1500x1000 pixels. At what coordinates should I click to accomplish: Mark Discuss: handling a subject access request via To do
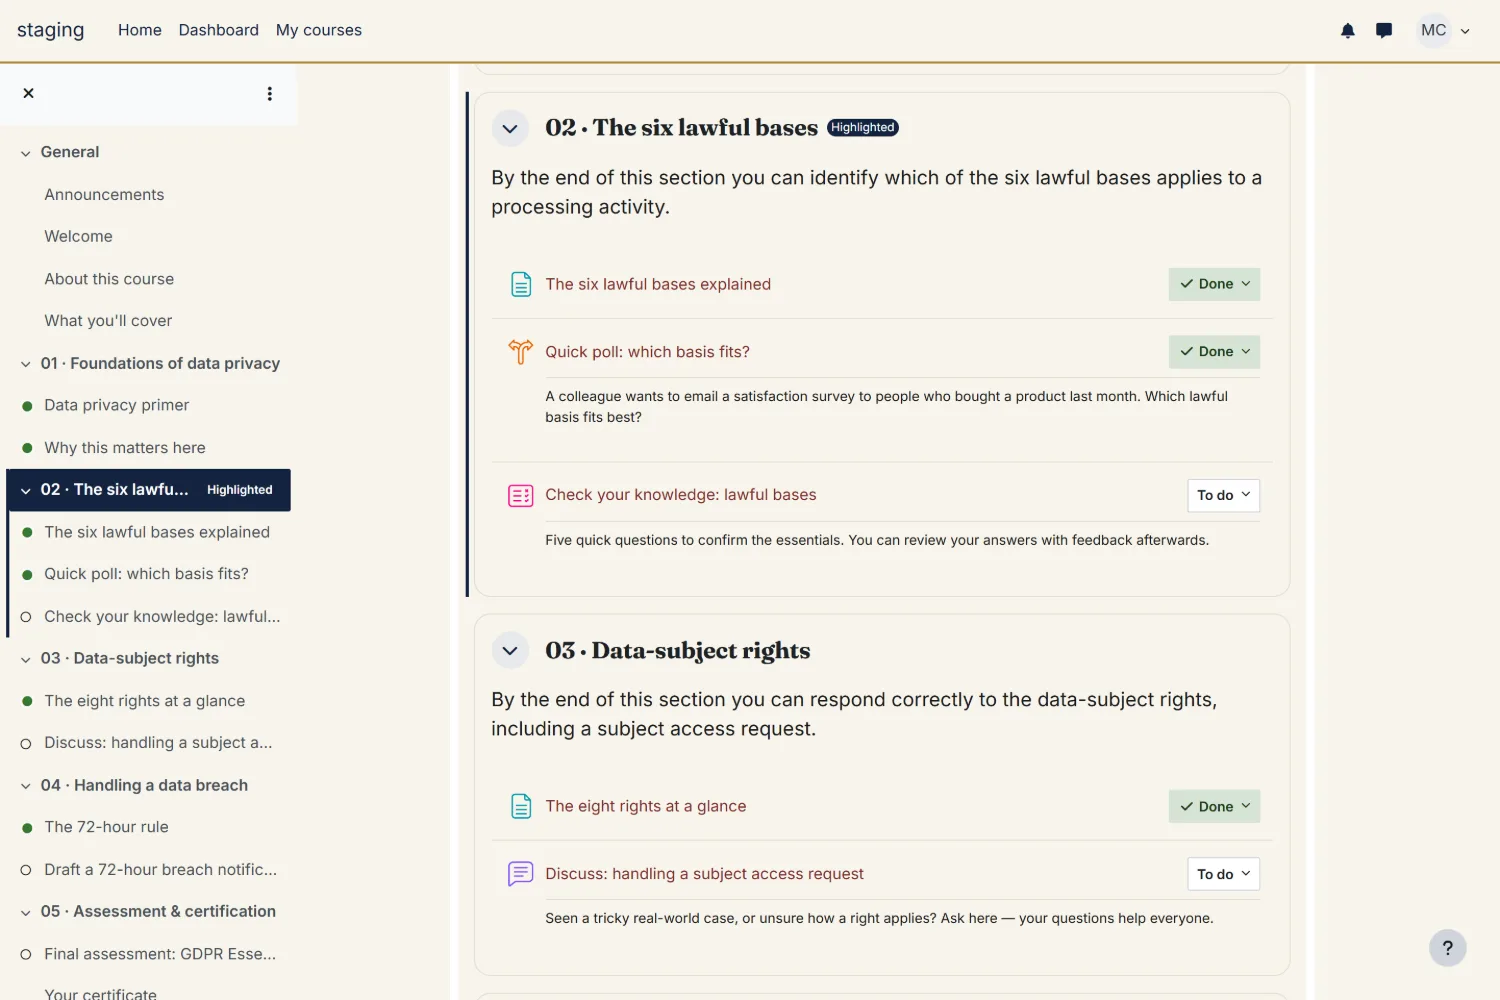coord(1223,874)
